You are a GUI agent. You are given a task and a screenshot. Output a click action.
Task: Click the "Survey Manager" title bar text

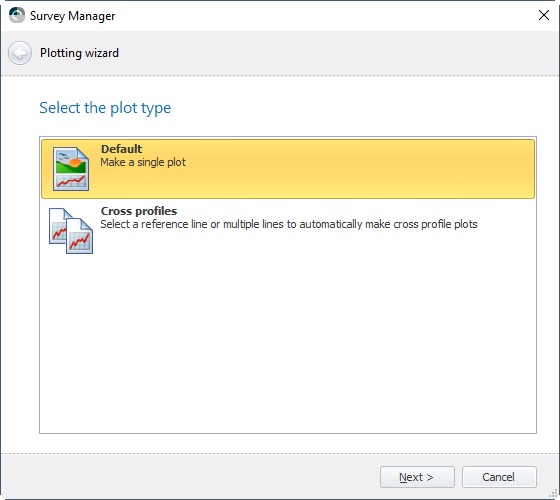pos(72,16)
